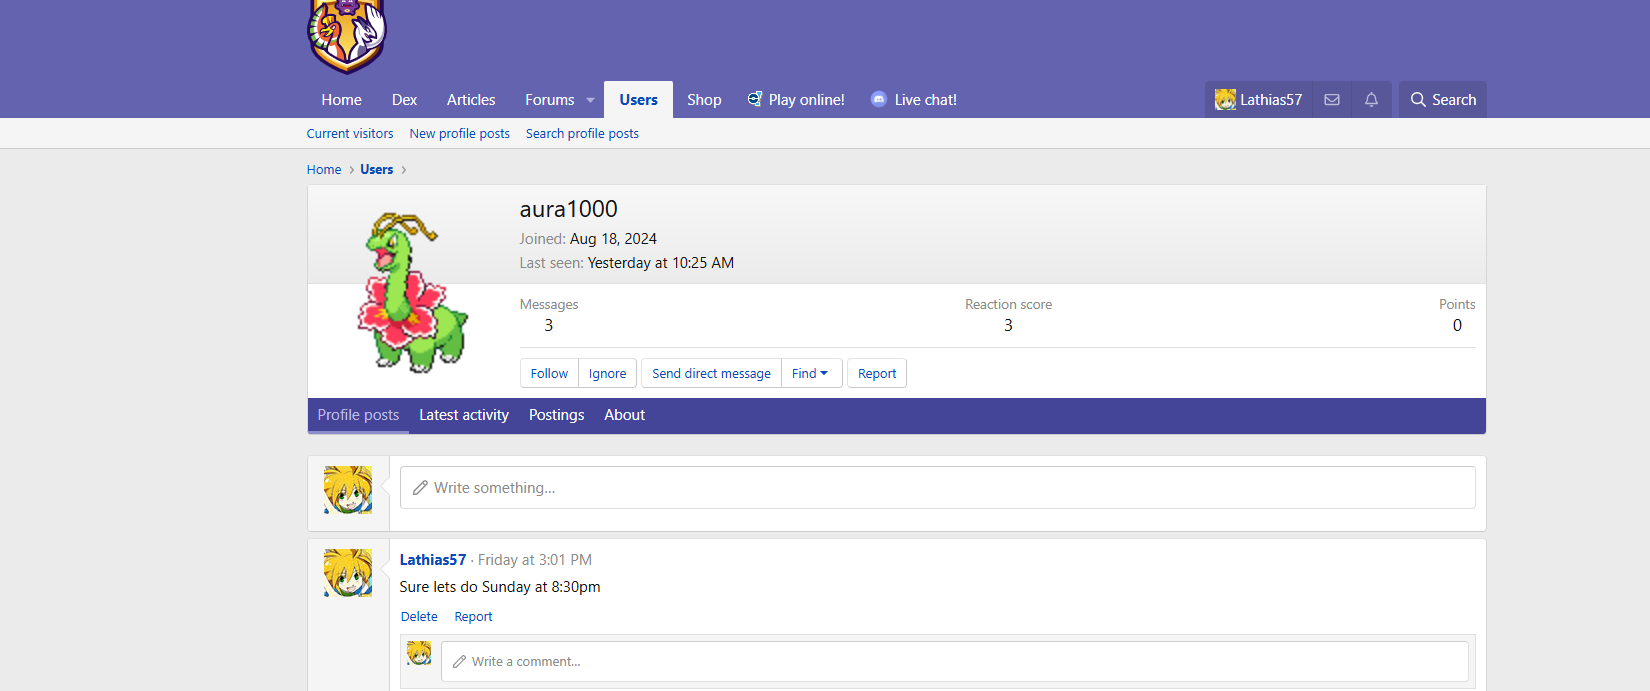Click the Lathias57 avatar in the navbar
Image resolution: width=1650 pixels, height=691 pixels.
coord(1225,100)
